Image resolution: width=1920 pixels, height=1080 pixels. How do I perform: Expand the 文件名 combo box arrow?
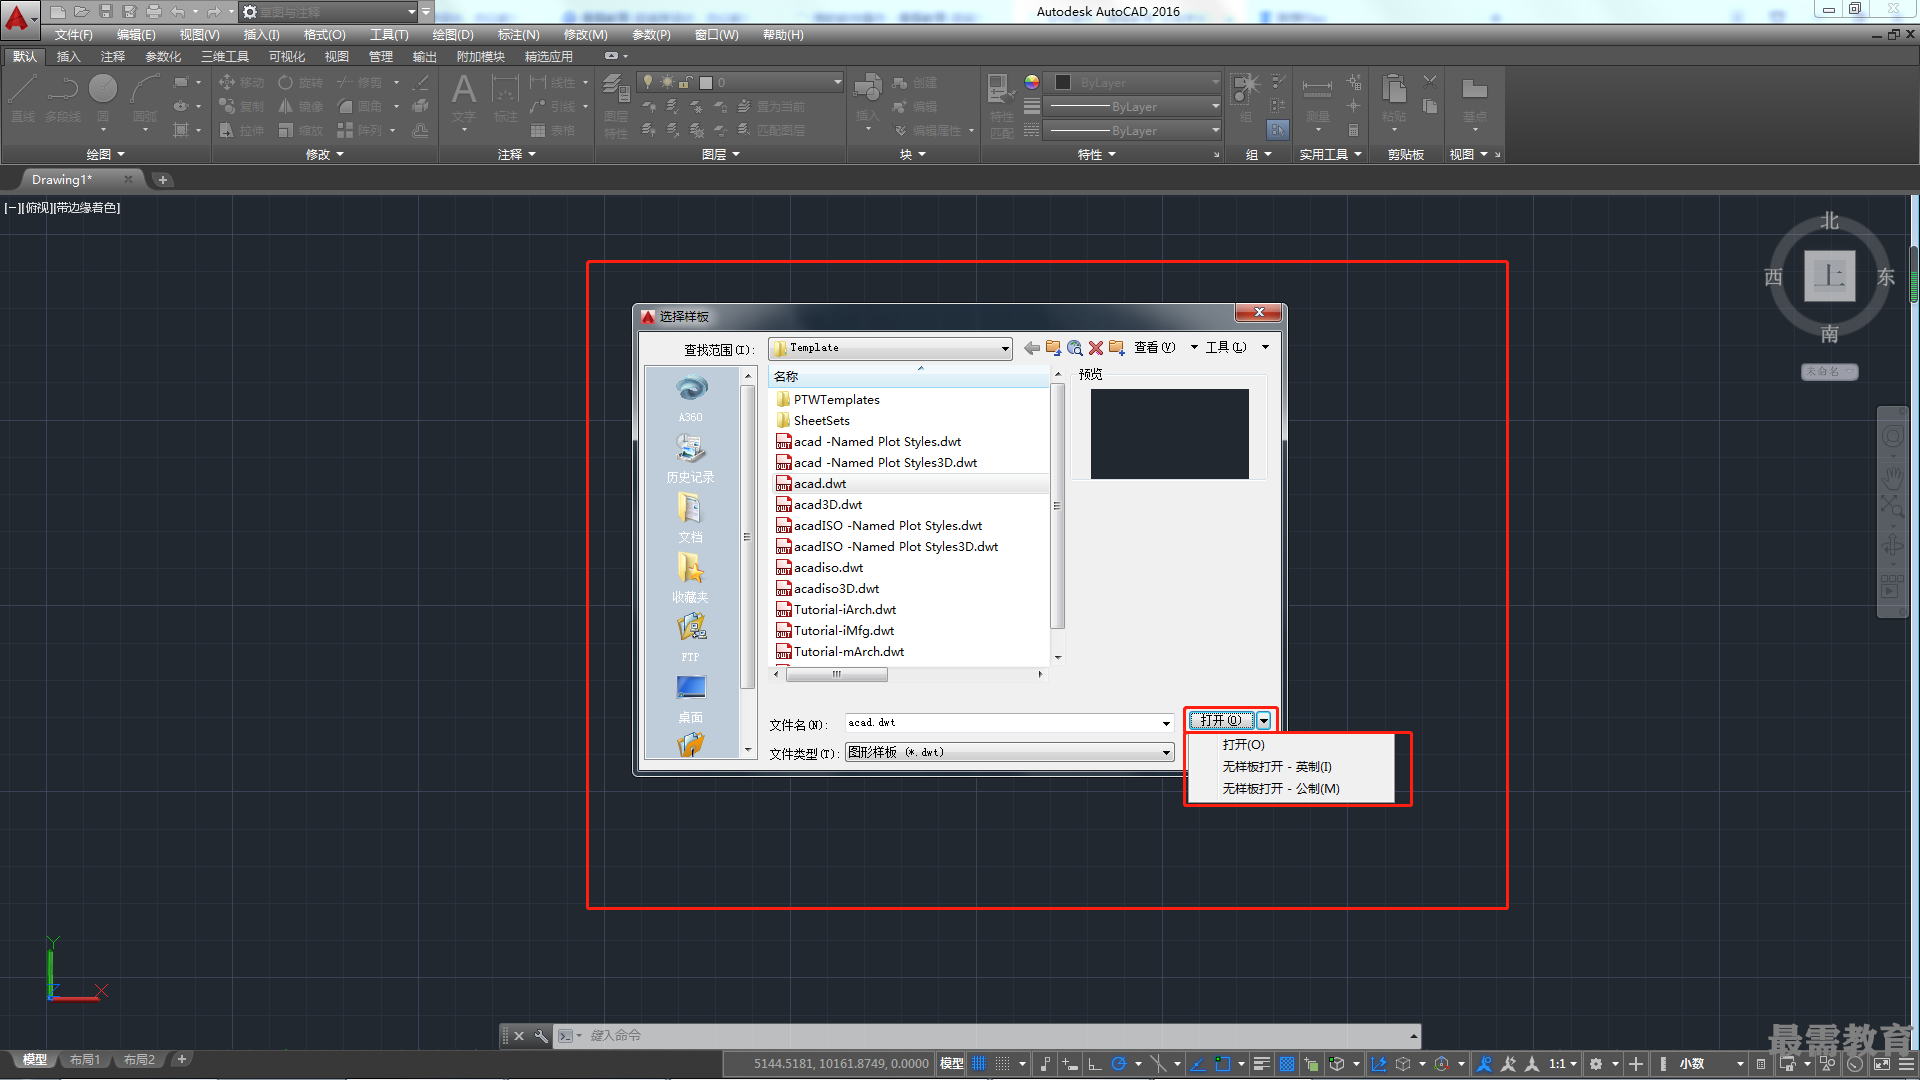click(x=1166, y=723)
